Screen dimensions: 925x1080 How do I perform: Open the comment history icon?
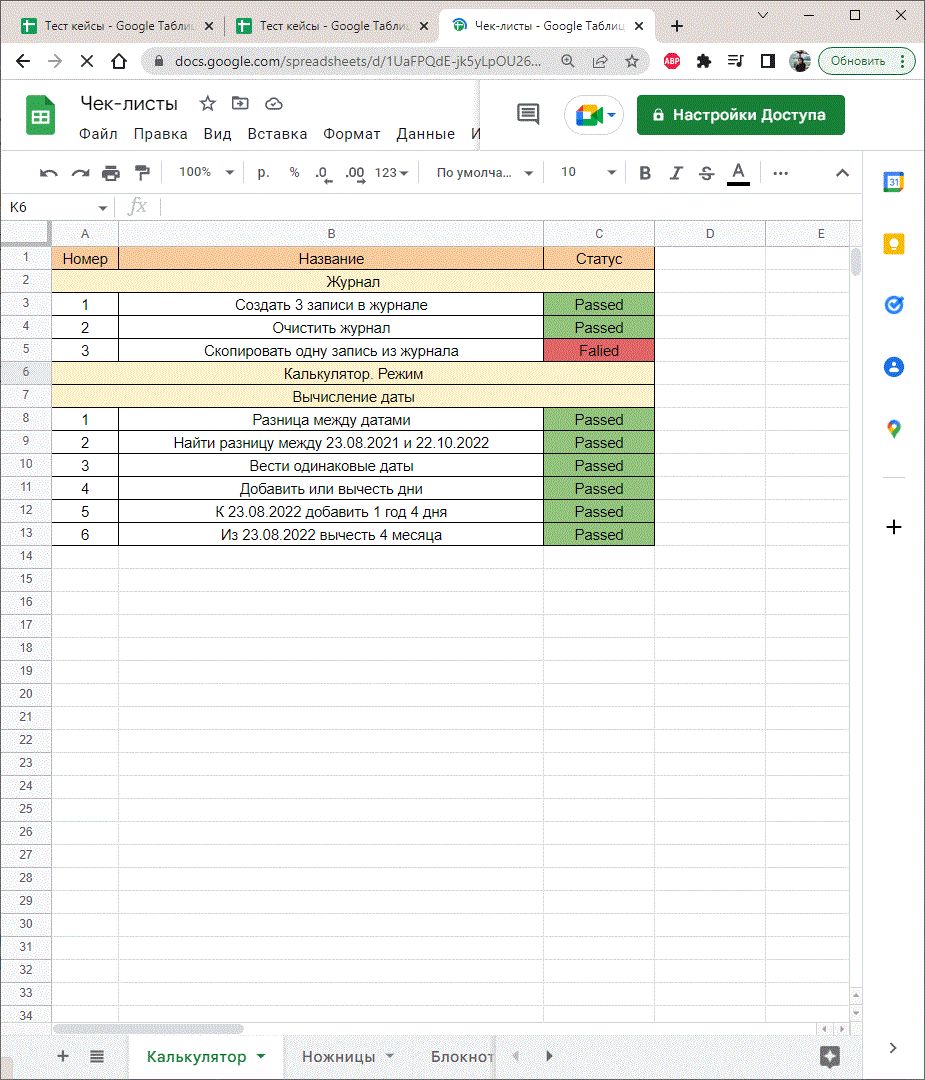(528, 114)
